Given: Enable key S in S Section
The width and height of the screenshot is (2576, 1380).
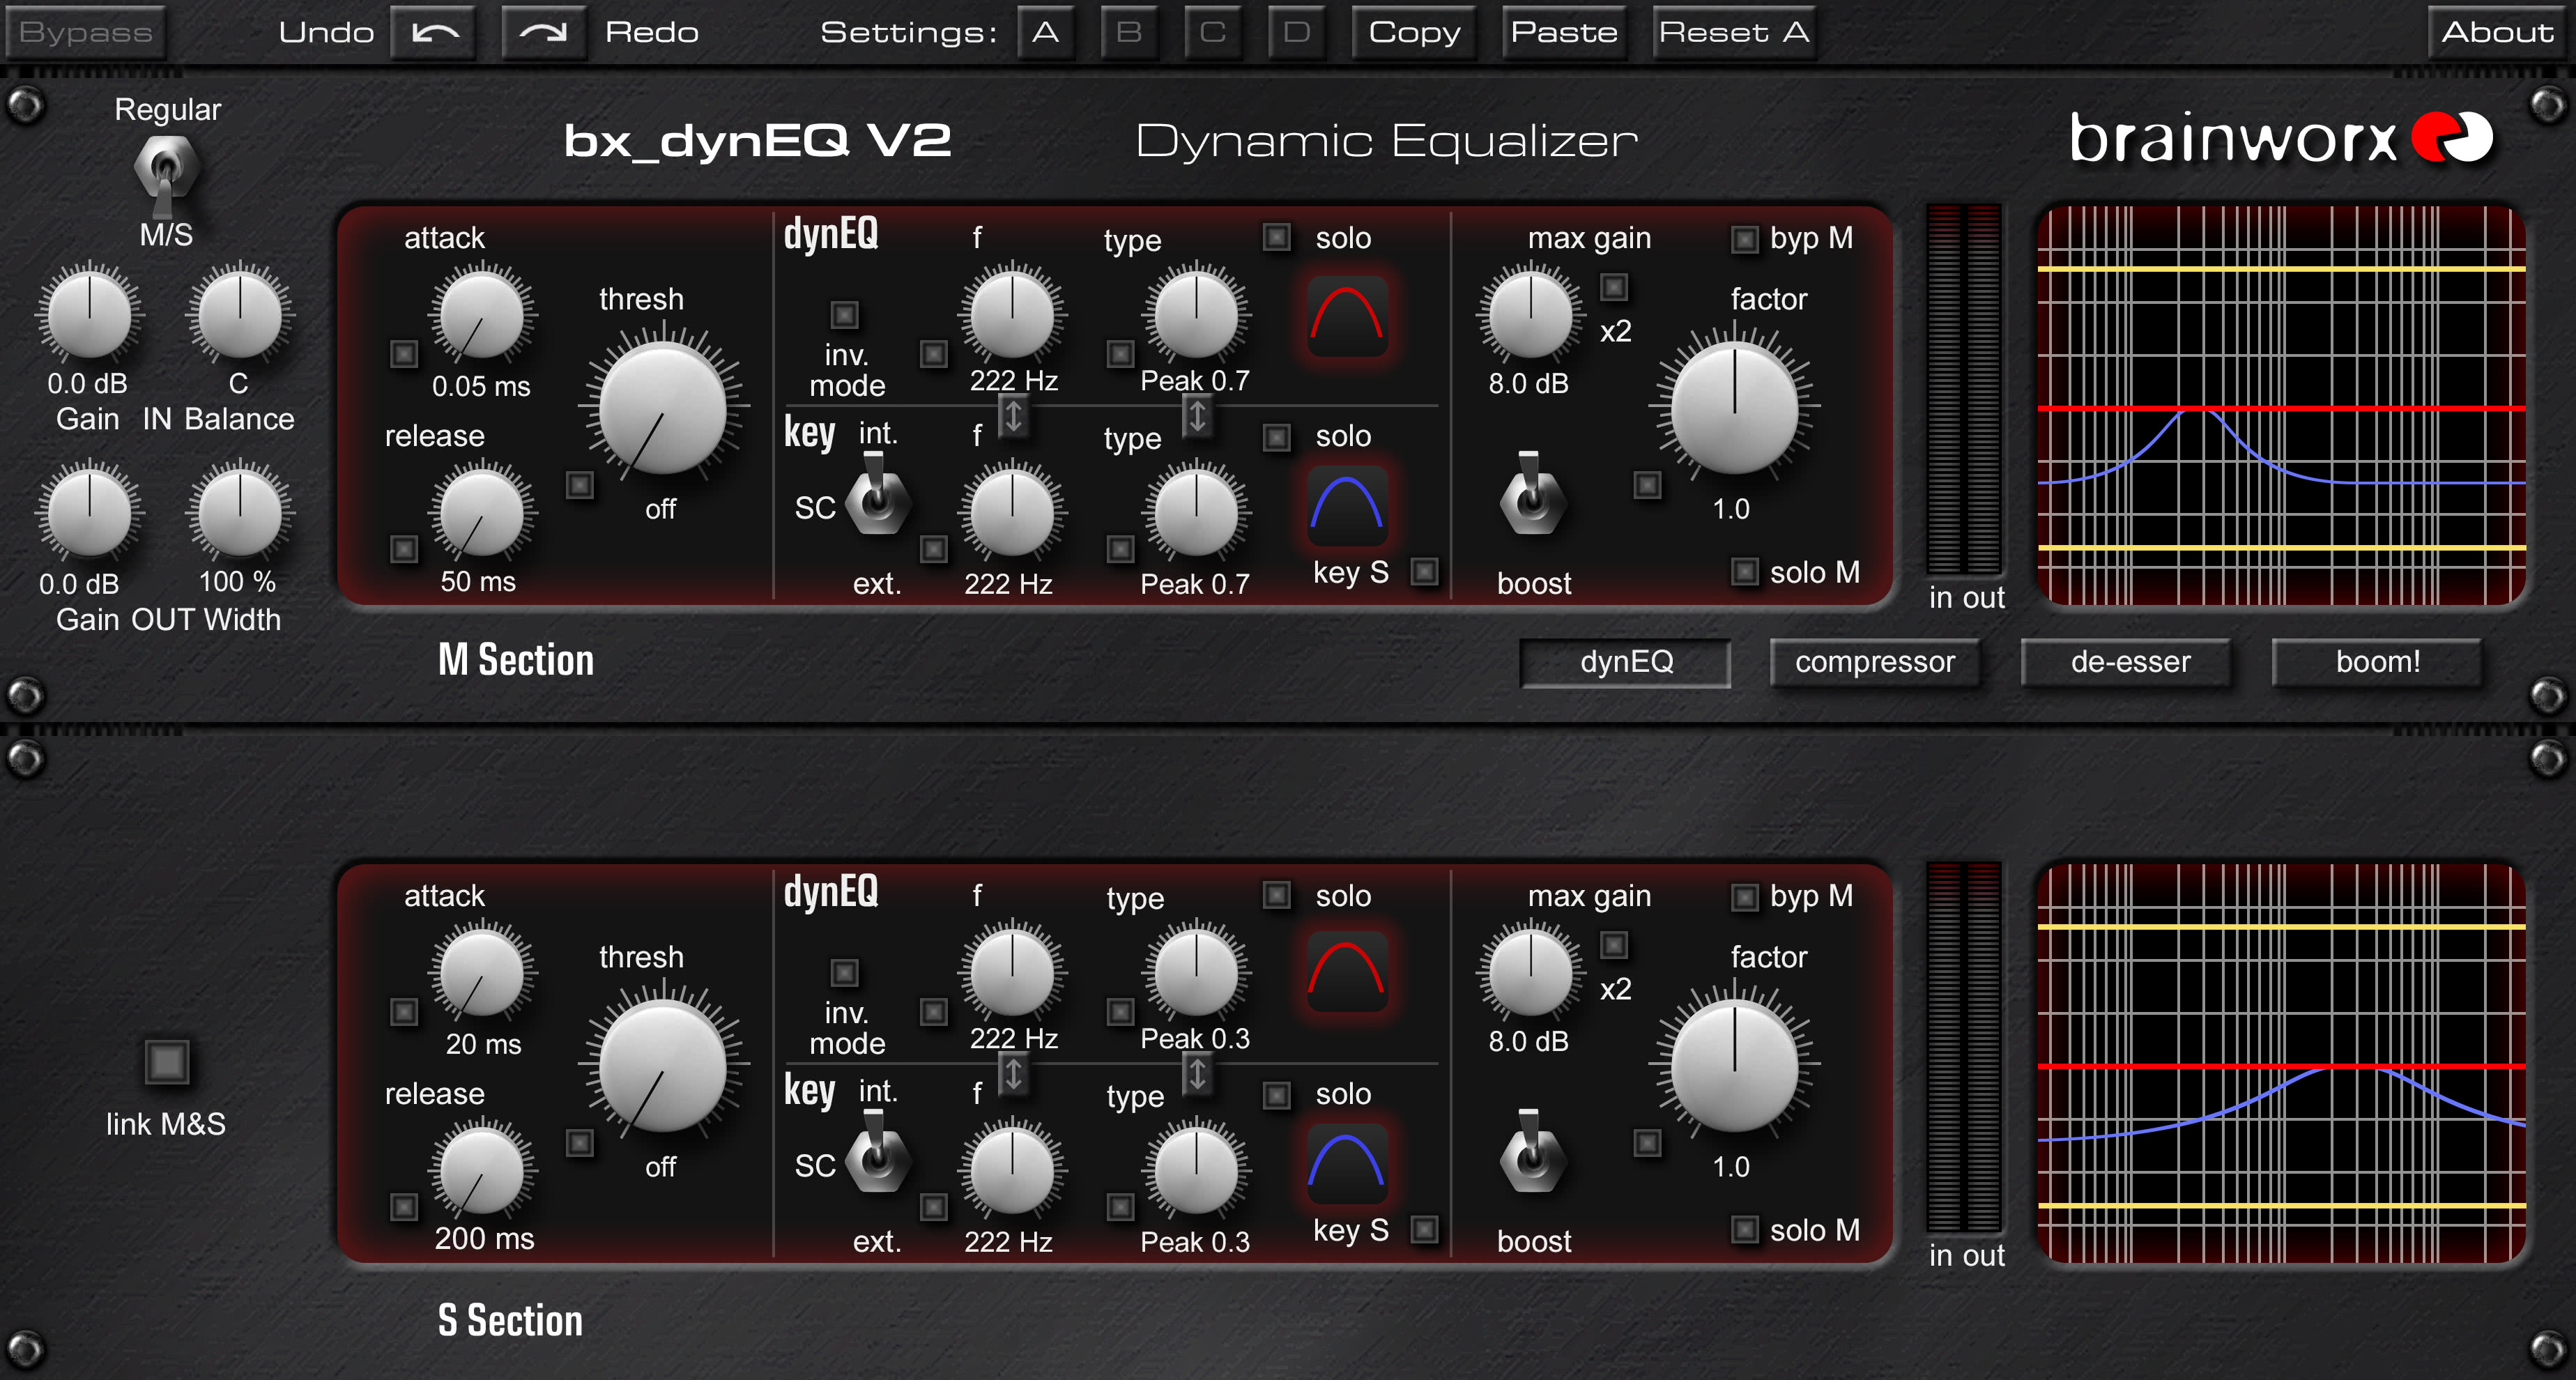Looking at the screenshot, I should tap(1424, 1229).
